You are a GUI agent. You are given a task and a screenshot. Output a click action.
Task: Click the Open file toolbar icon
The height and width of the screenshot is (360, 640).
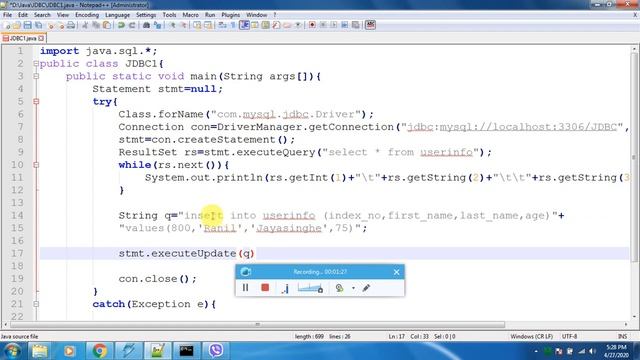tap(17, 25)
